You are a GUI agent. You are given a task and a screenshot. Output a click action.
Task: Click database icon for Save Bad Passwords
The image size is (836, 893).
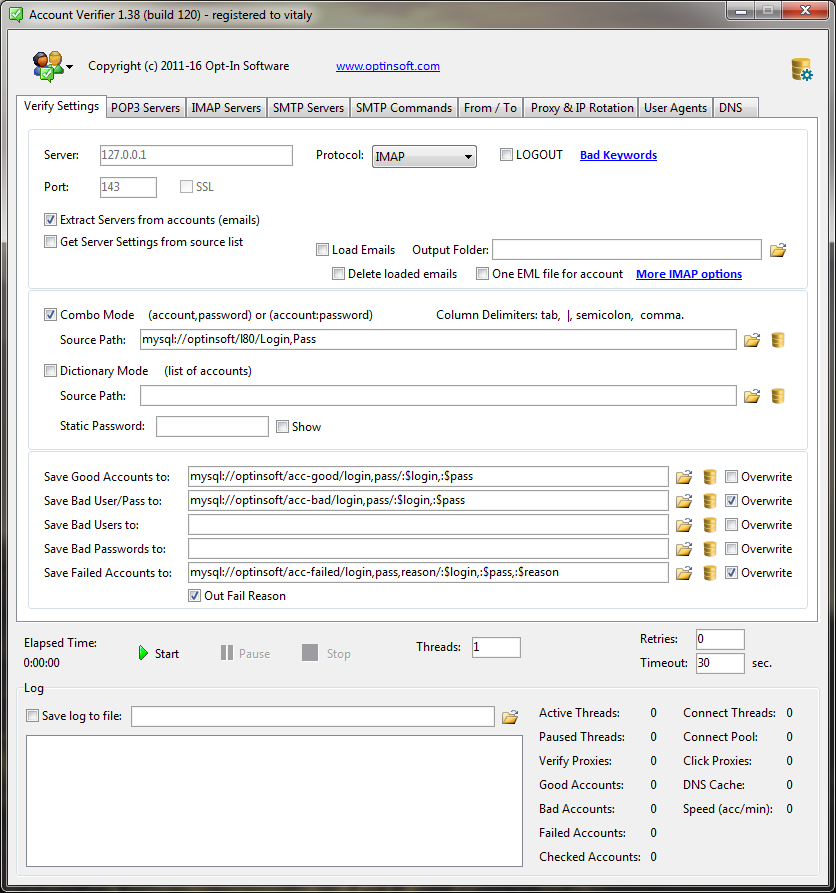pyautogui.click(x=710, y=549)
